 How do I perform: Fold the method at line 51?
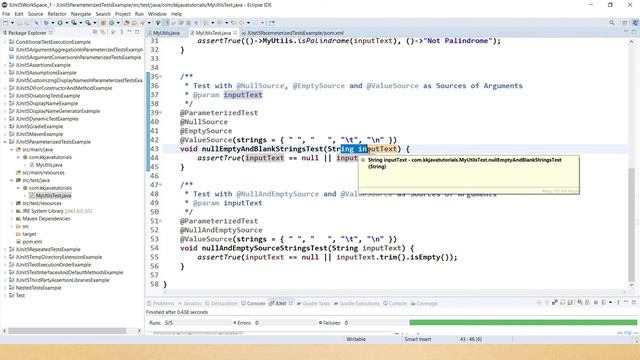pyautogui.click(x=161, y=221)
